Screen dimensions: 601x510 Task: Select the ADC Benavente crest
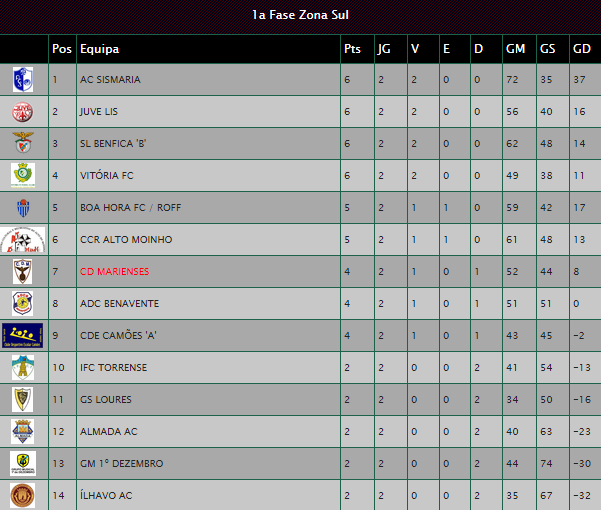(23, 303)
